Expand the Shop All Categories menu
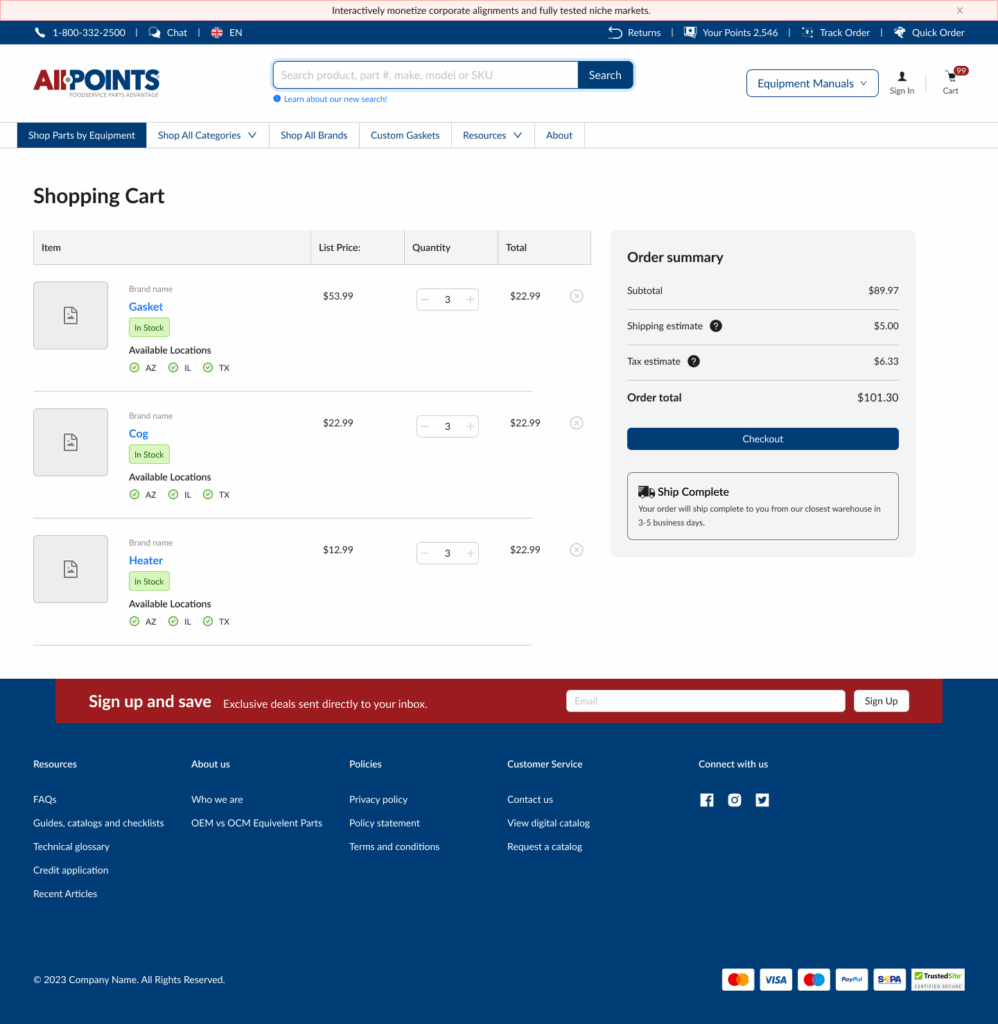 [207, 135]
